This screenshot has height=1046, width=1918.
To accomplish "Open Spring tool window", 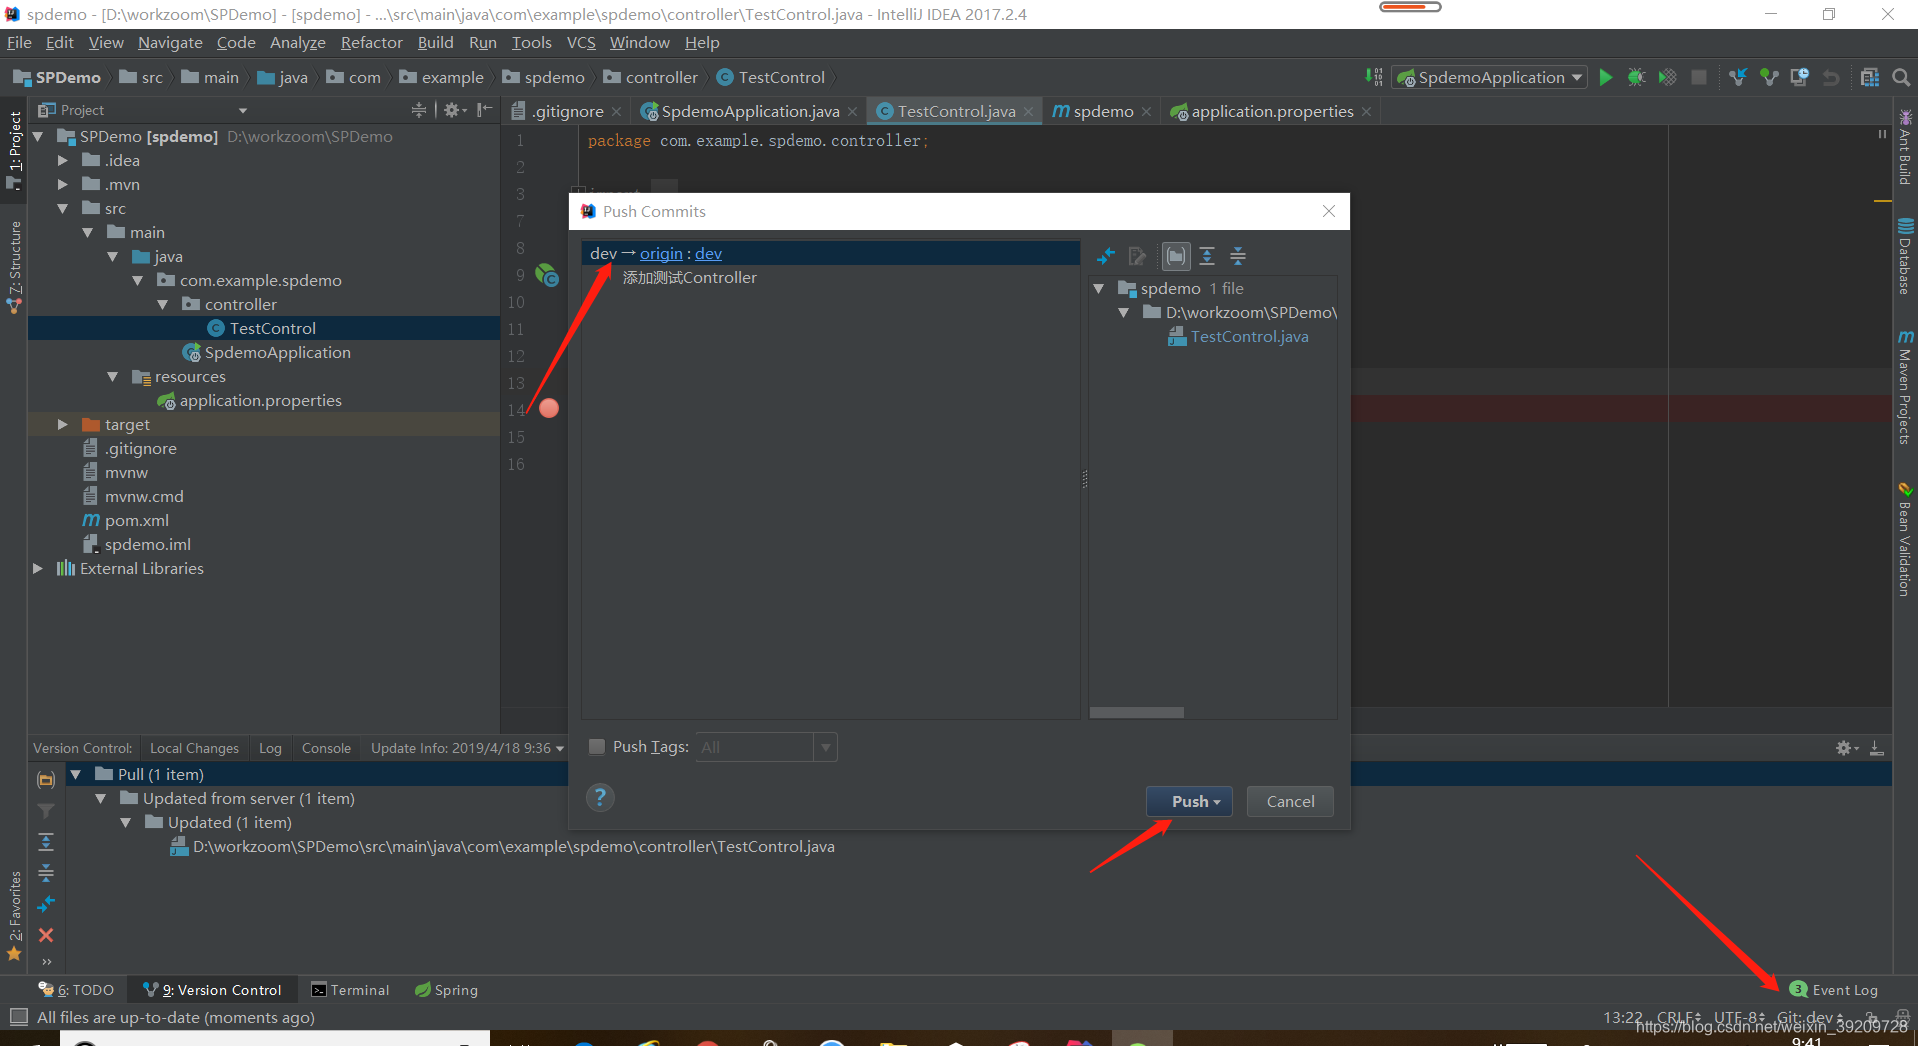I will 447,990.
